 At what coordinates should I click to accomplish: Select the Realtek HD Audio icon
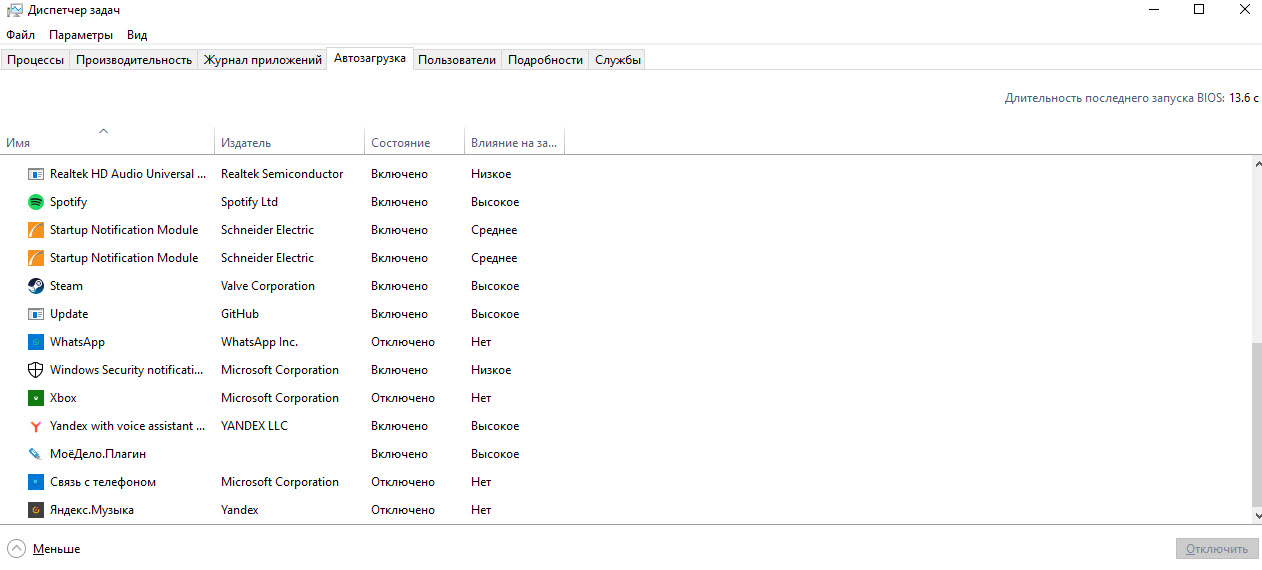click(36, 174)
